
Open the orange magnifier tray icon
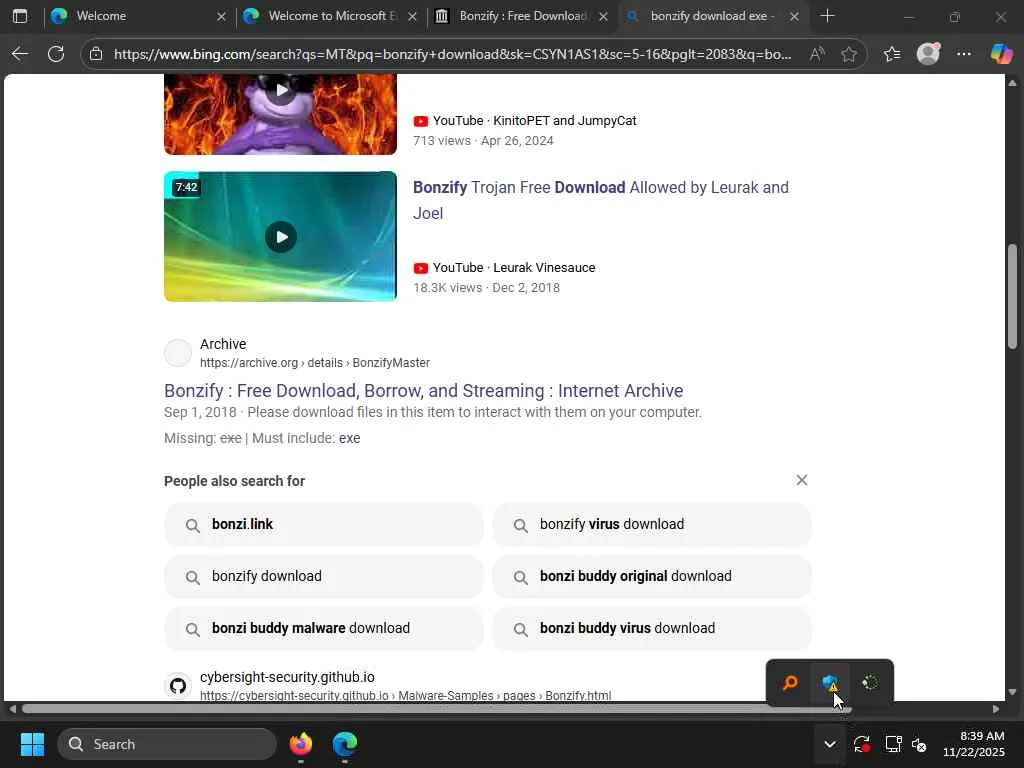(x=790, y=683)
